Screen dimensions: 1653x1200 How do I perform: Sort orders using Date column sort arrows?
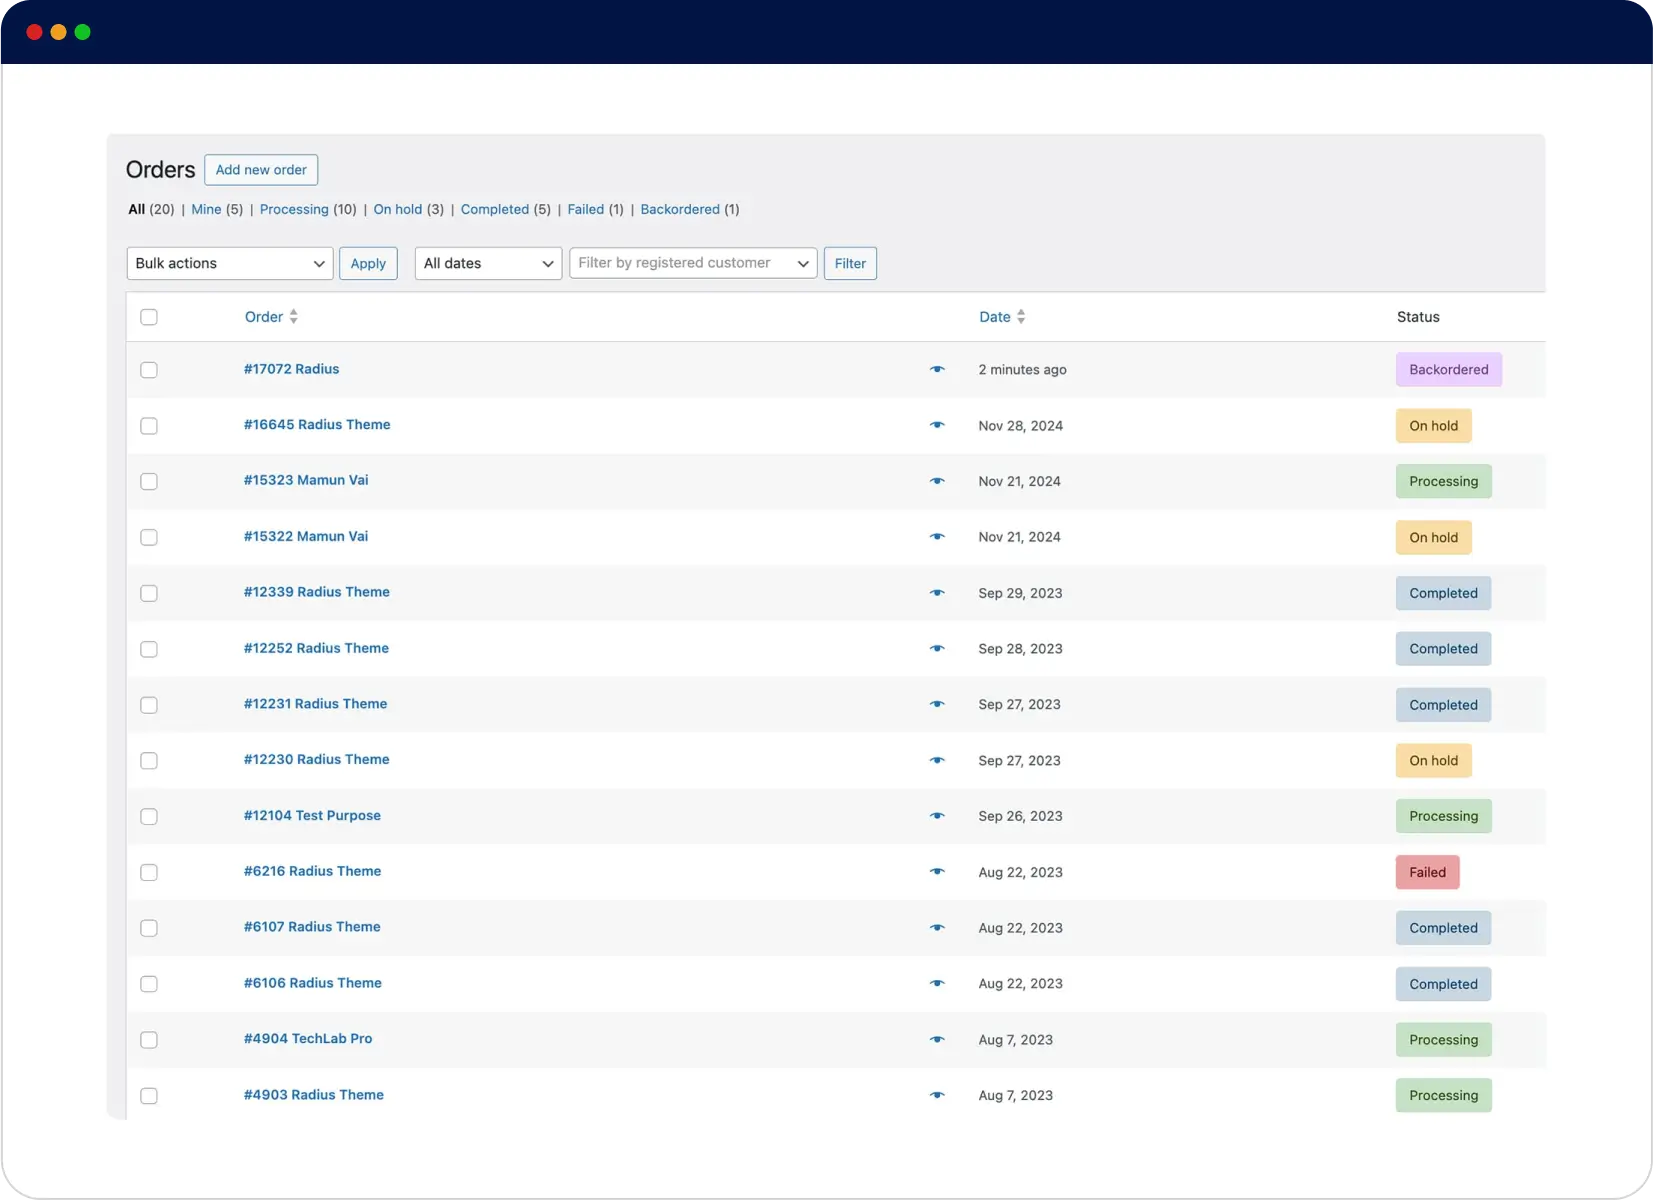tap(1020, 317)
